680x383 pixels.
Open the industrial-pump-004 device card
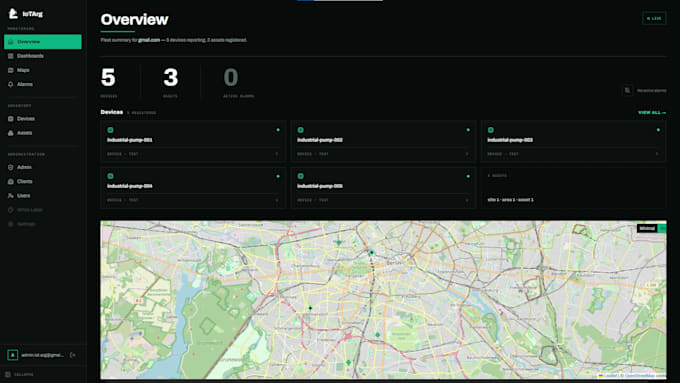(x=193, y=188)
